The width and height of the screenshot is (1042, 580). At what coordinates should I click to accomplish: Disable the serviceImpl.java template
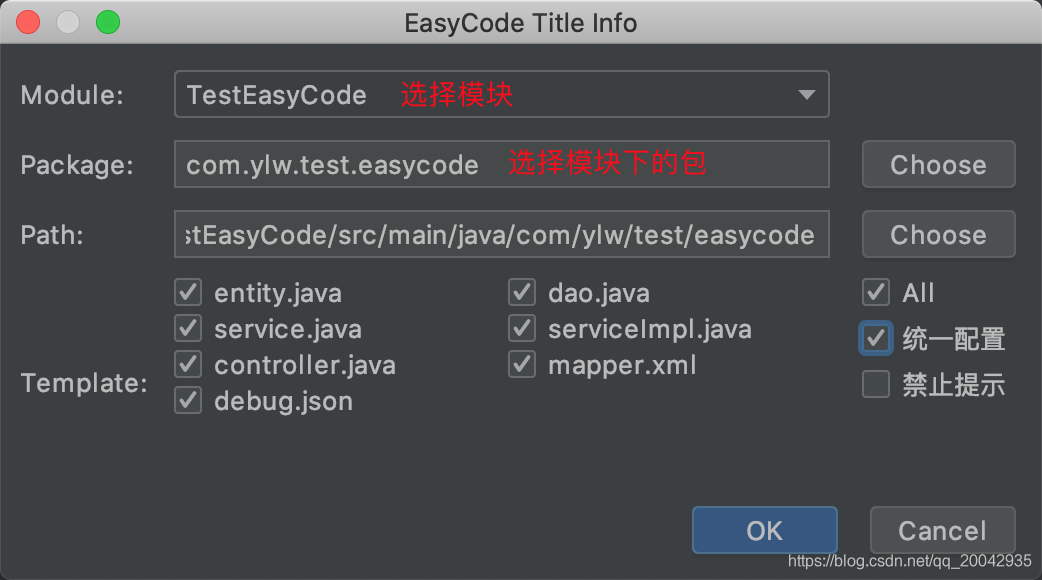tap(522, 328)
